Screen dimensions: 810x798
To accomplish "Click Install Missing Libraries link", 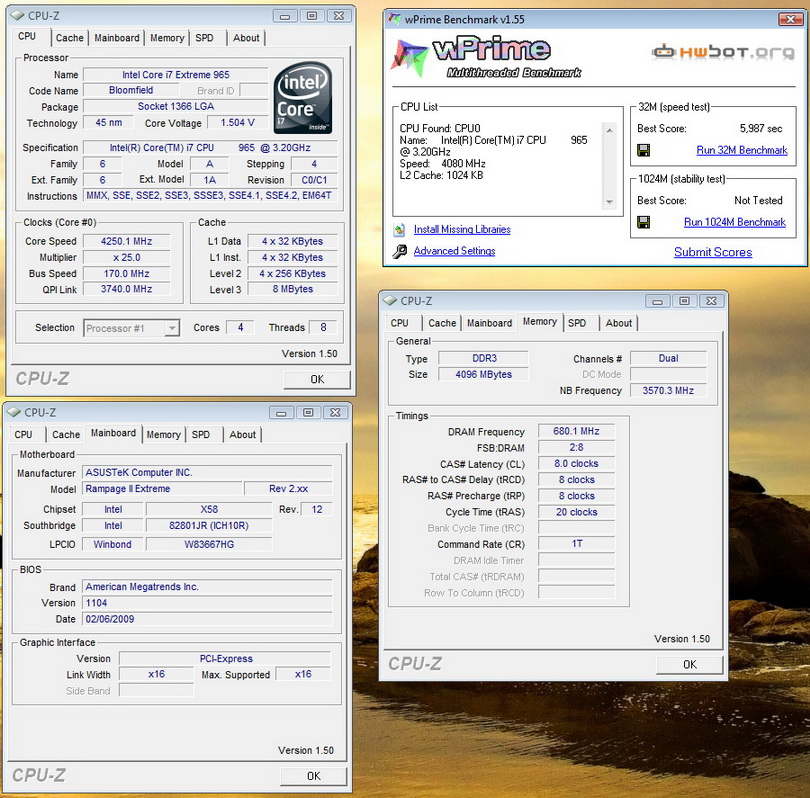I will coord(462,229).
